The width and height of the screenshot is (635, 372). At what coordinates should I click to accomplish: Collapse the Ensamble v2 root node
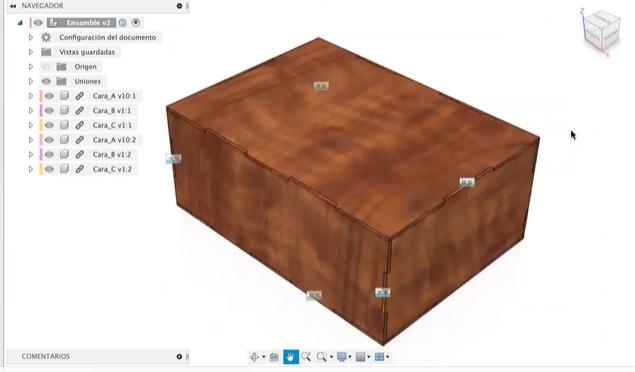click(x=20, y=23)
